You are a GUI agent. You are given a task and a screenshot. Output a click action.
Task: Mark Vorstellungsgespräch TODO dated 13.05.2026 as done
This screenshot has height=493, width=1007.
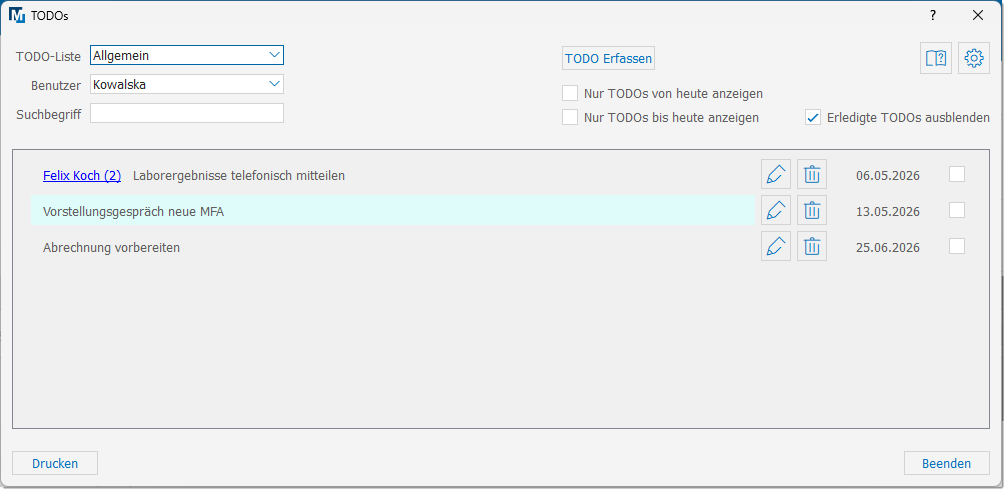957,210
